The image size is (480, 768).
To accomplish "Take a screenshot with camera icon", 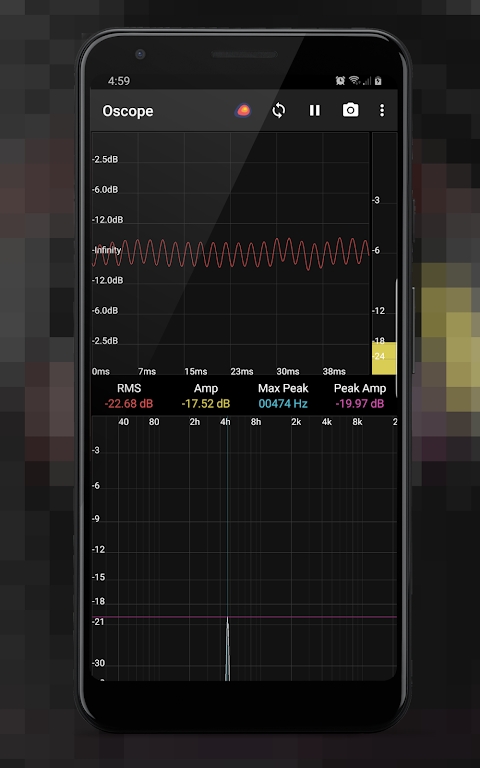I will pos(350,110).
